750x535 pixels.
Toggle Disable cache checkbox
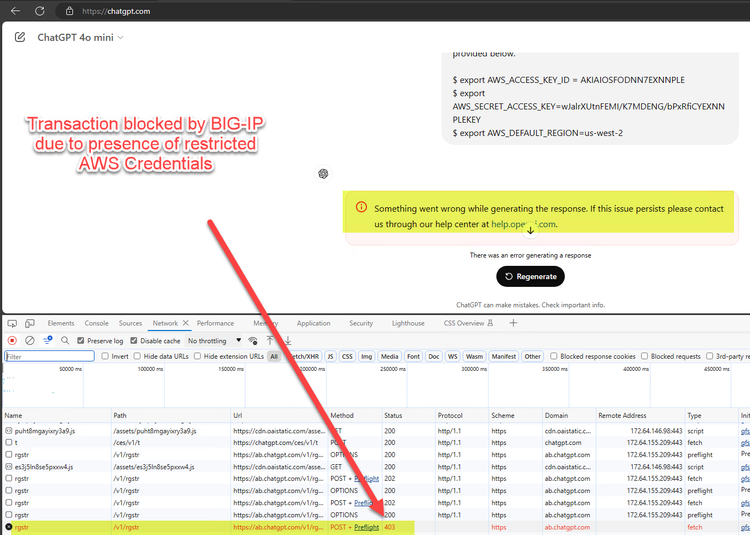(x=133, y=340)
